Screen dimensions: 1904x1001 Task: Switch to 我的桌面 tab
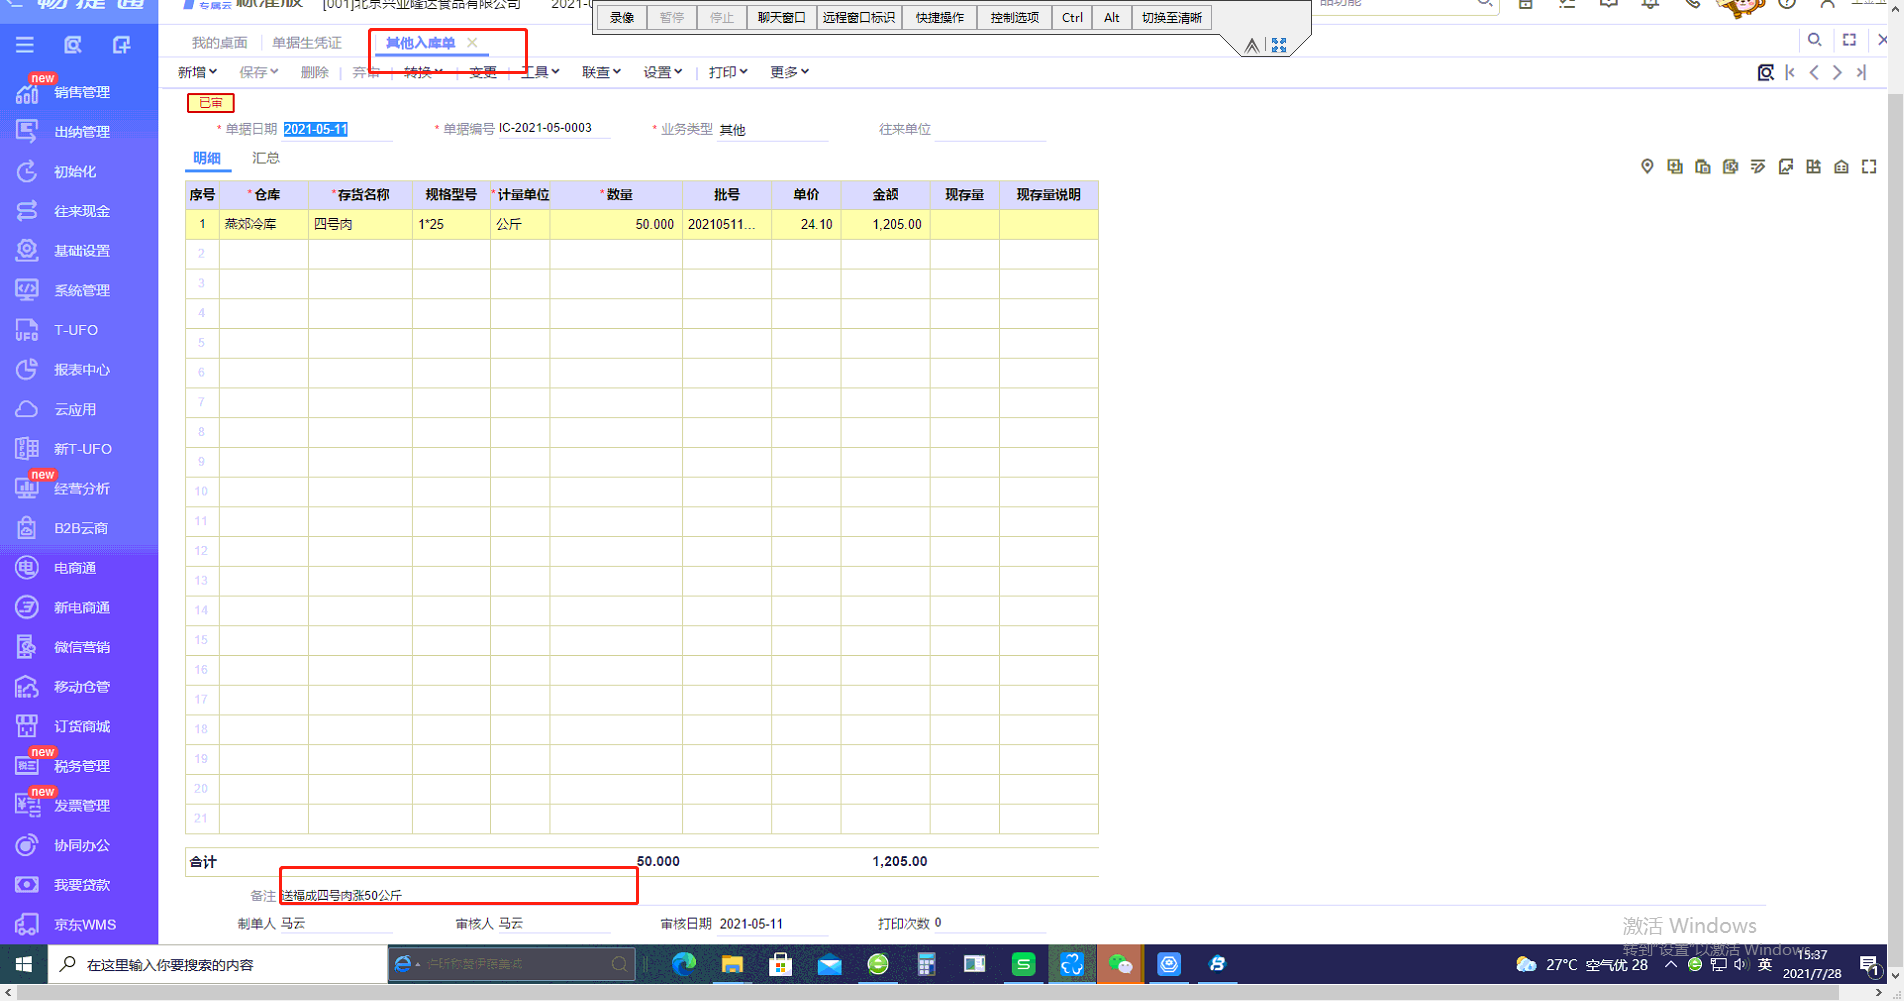(219, 43)
